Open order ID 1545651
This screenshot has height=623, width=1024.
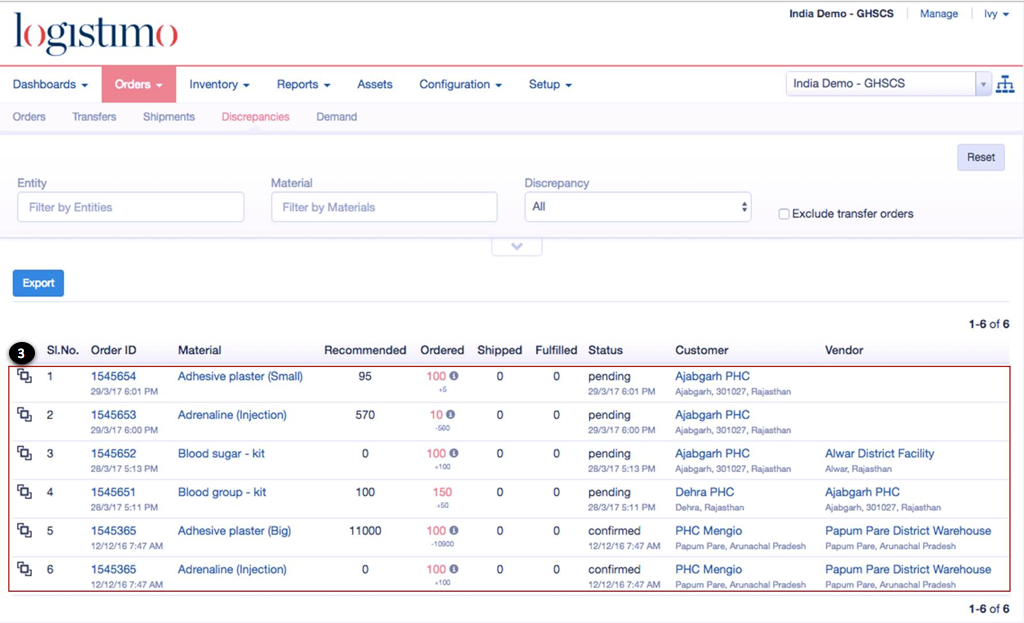tap(114, 492)
